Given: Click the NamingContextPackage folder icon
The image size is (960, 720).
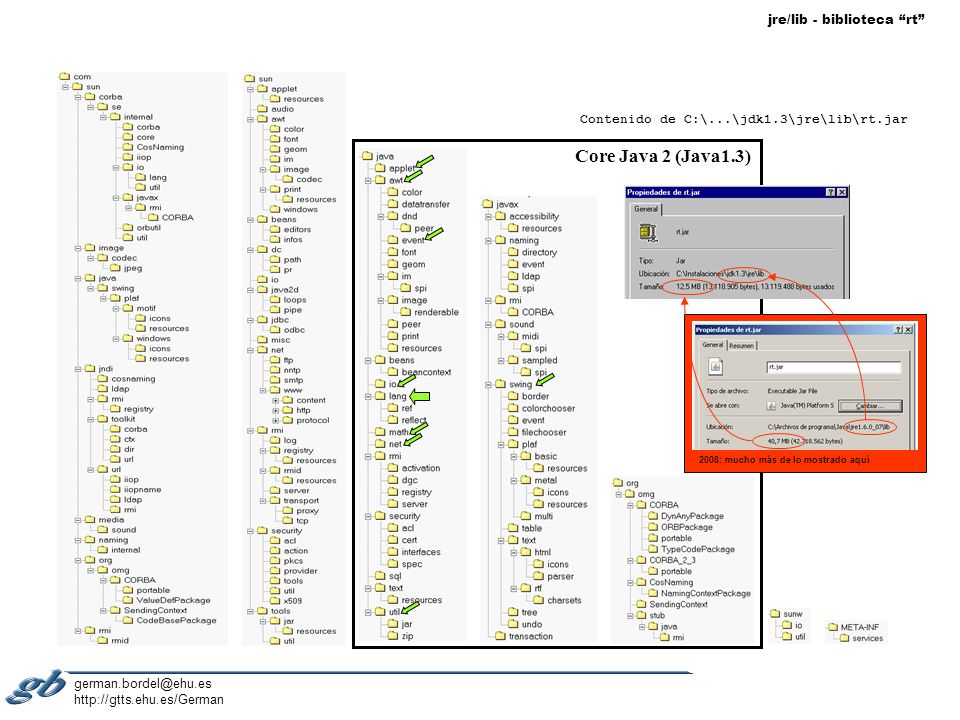Looking at the screenshot, I should point(653,593).
